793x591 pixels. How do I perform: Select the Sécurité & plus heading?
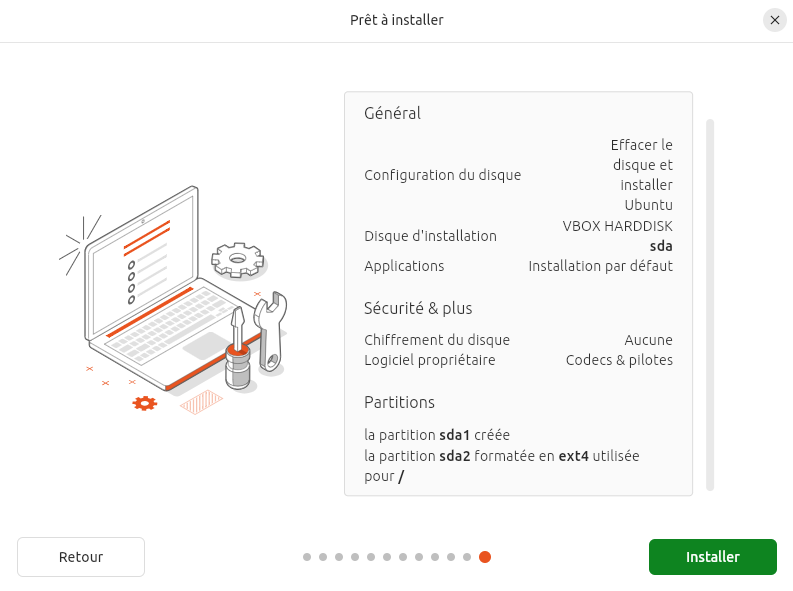tap(418, 308)
